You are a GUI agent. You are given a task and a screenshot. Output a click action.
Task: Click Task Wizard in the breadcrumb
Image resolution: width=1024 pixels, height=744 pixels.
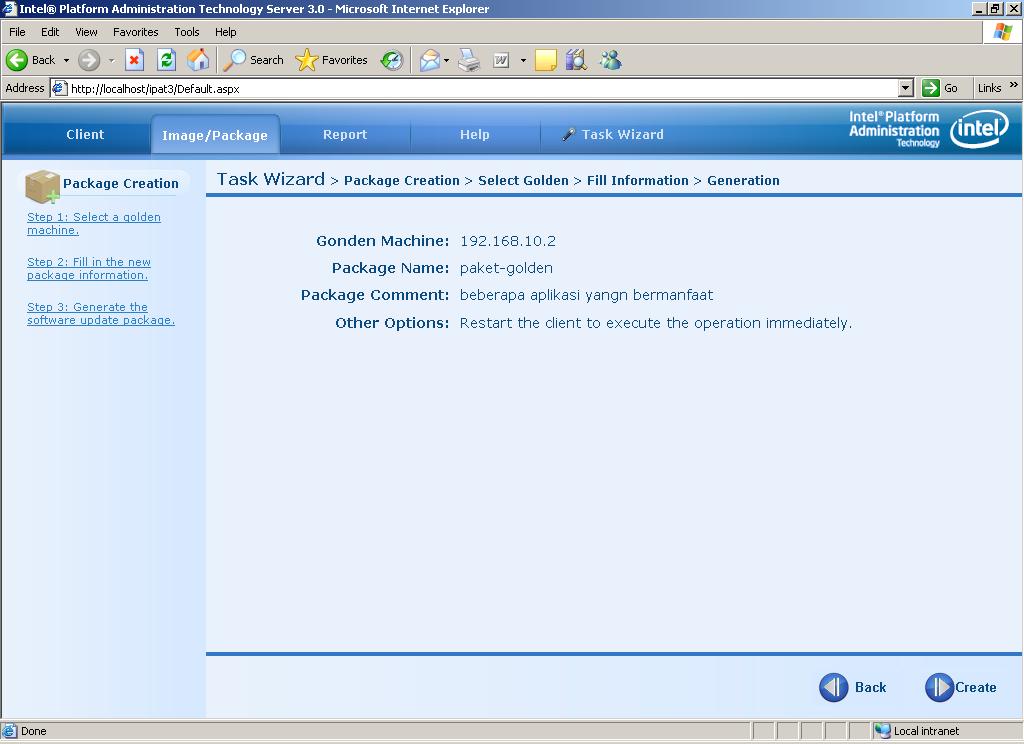click(x=270, y=179)
